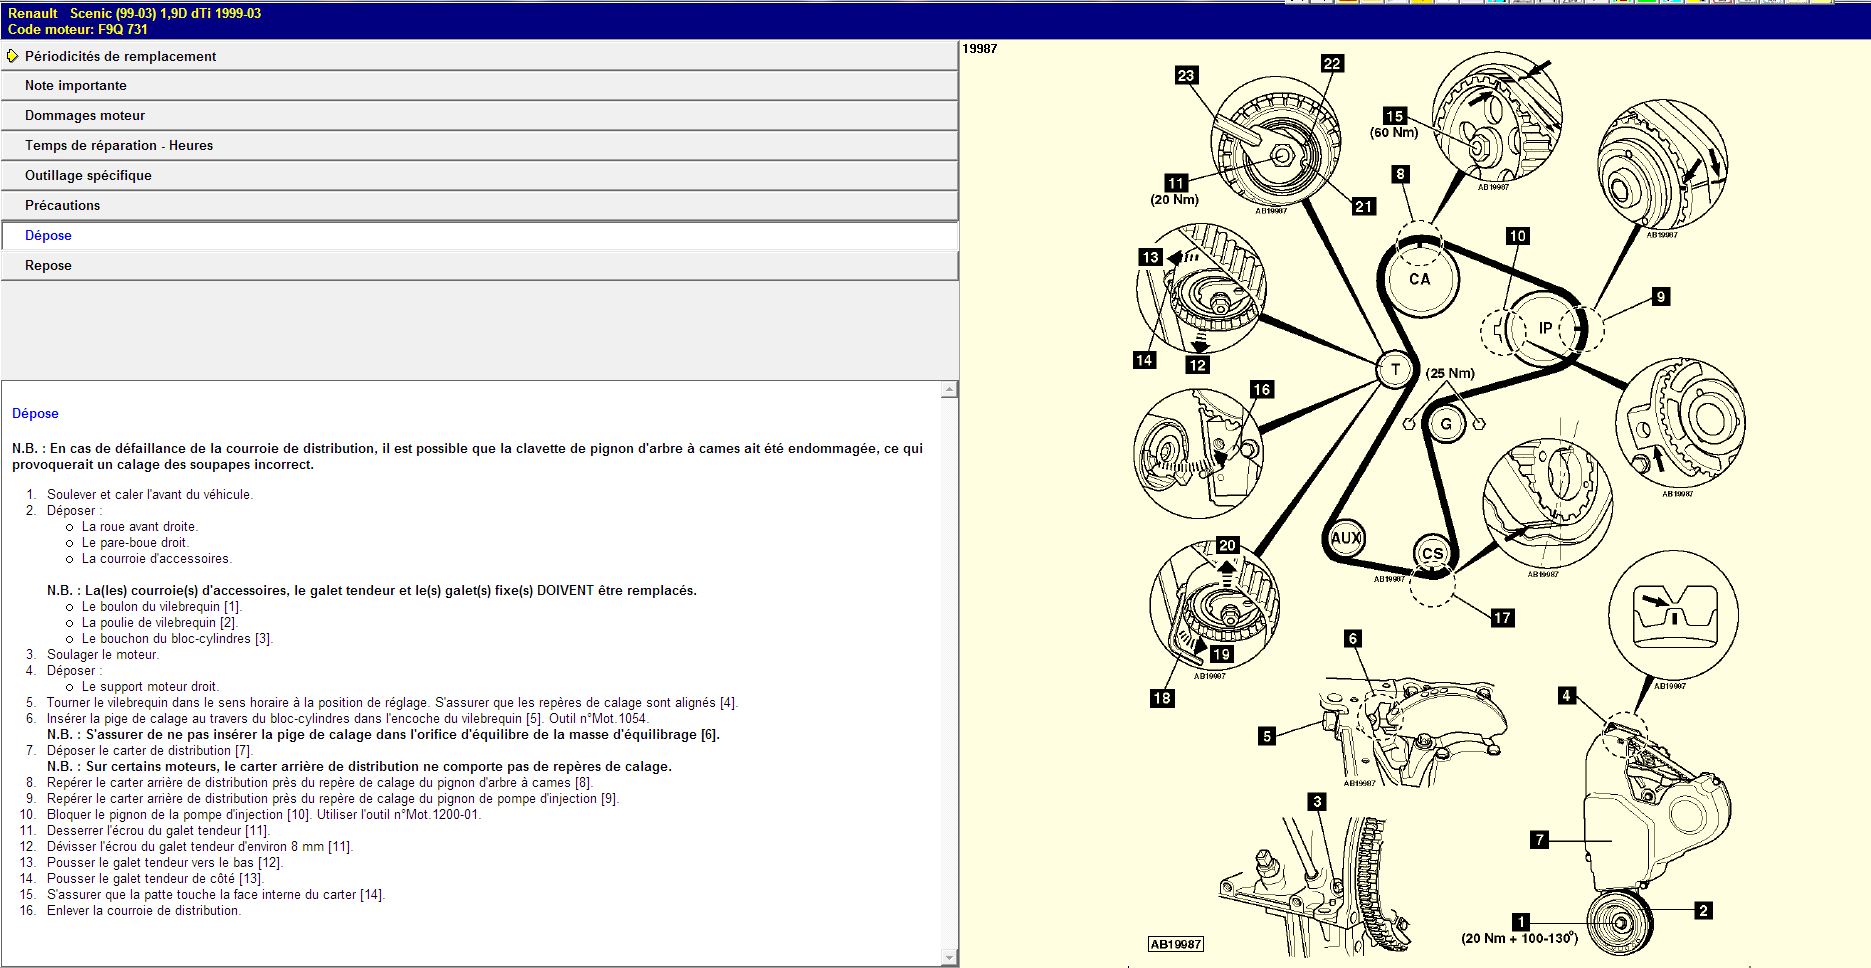Click the scroll down arrow of the text panel

(949, 958)
